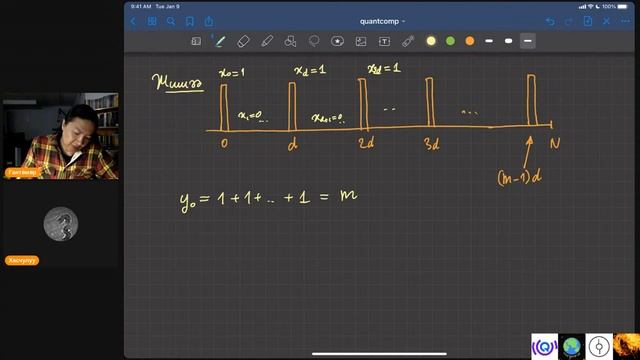Select the presenter's video tile
This screenshot has height=360, width=640.
pos(60,136)
